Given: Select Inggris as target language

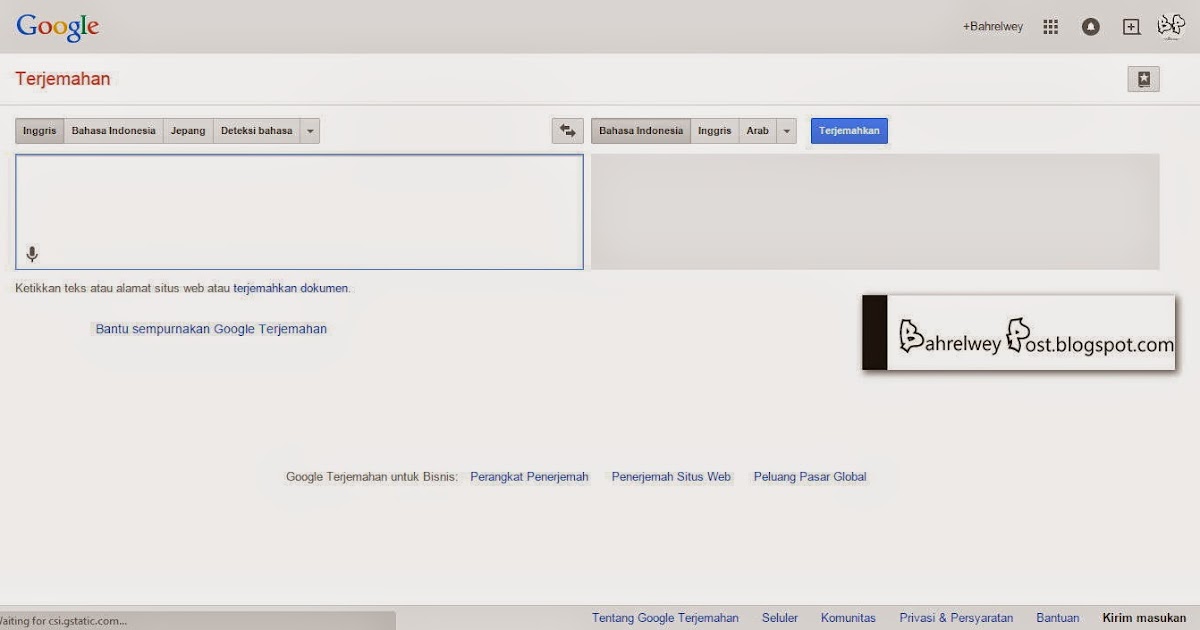Looking at the screenshot, I should (x=714, y=131).
